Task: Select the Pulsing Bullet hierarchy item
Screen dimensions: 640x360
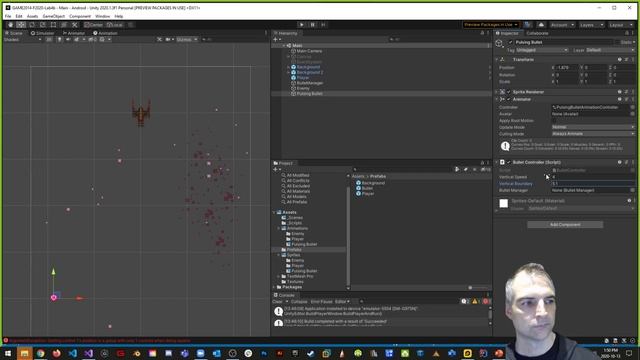Action: coord(309,93)
